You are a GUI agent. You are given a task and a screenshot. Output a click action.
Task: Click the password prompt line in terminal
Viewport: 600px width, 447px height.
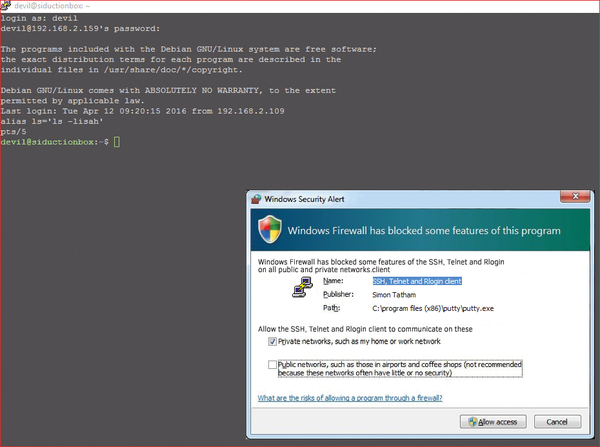[80, 28]
